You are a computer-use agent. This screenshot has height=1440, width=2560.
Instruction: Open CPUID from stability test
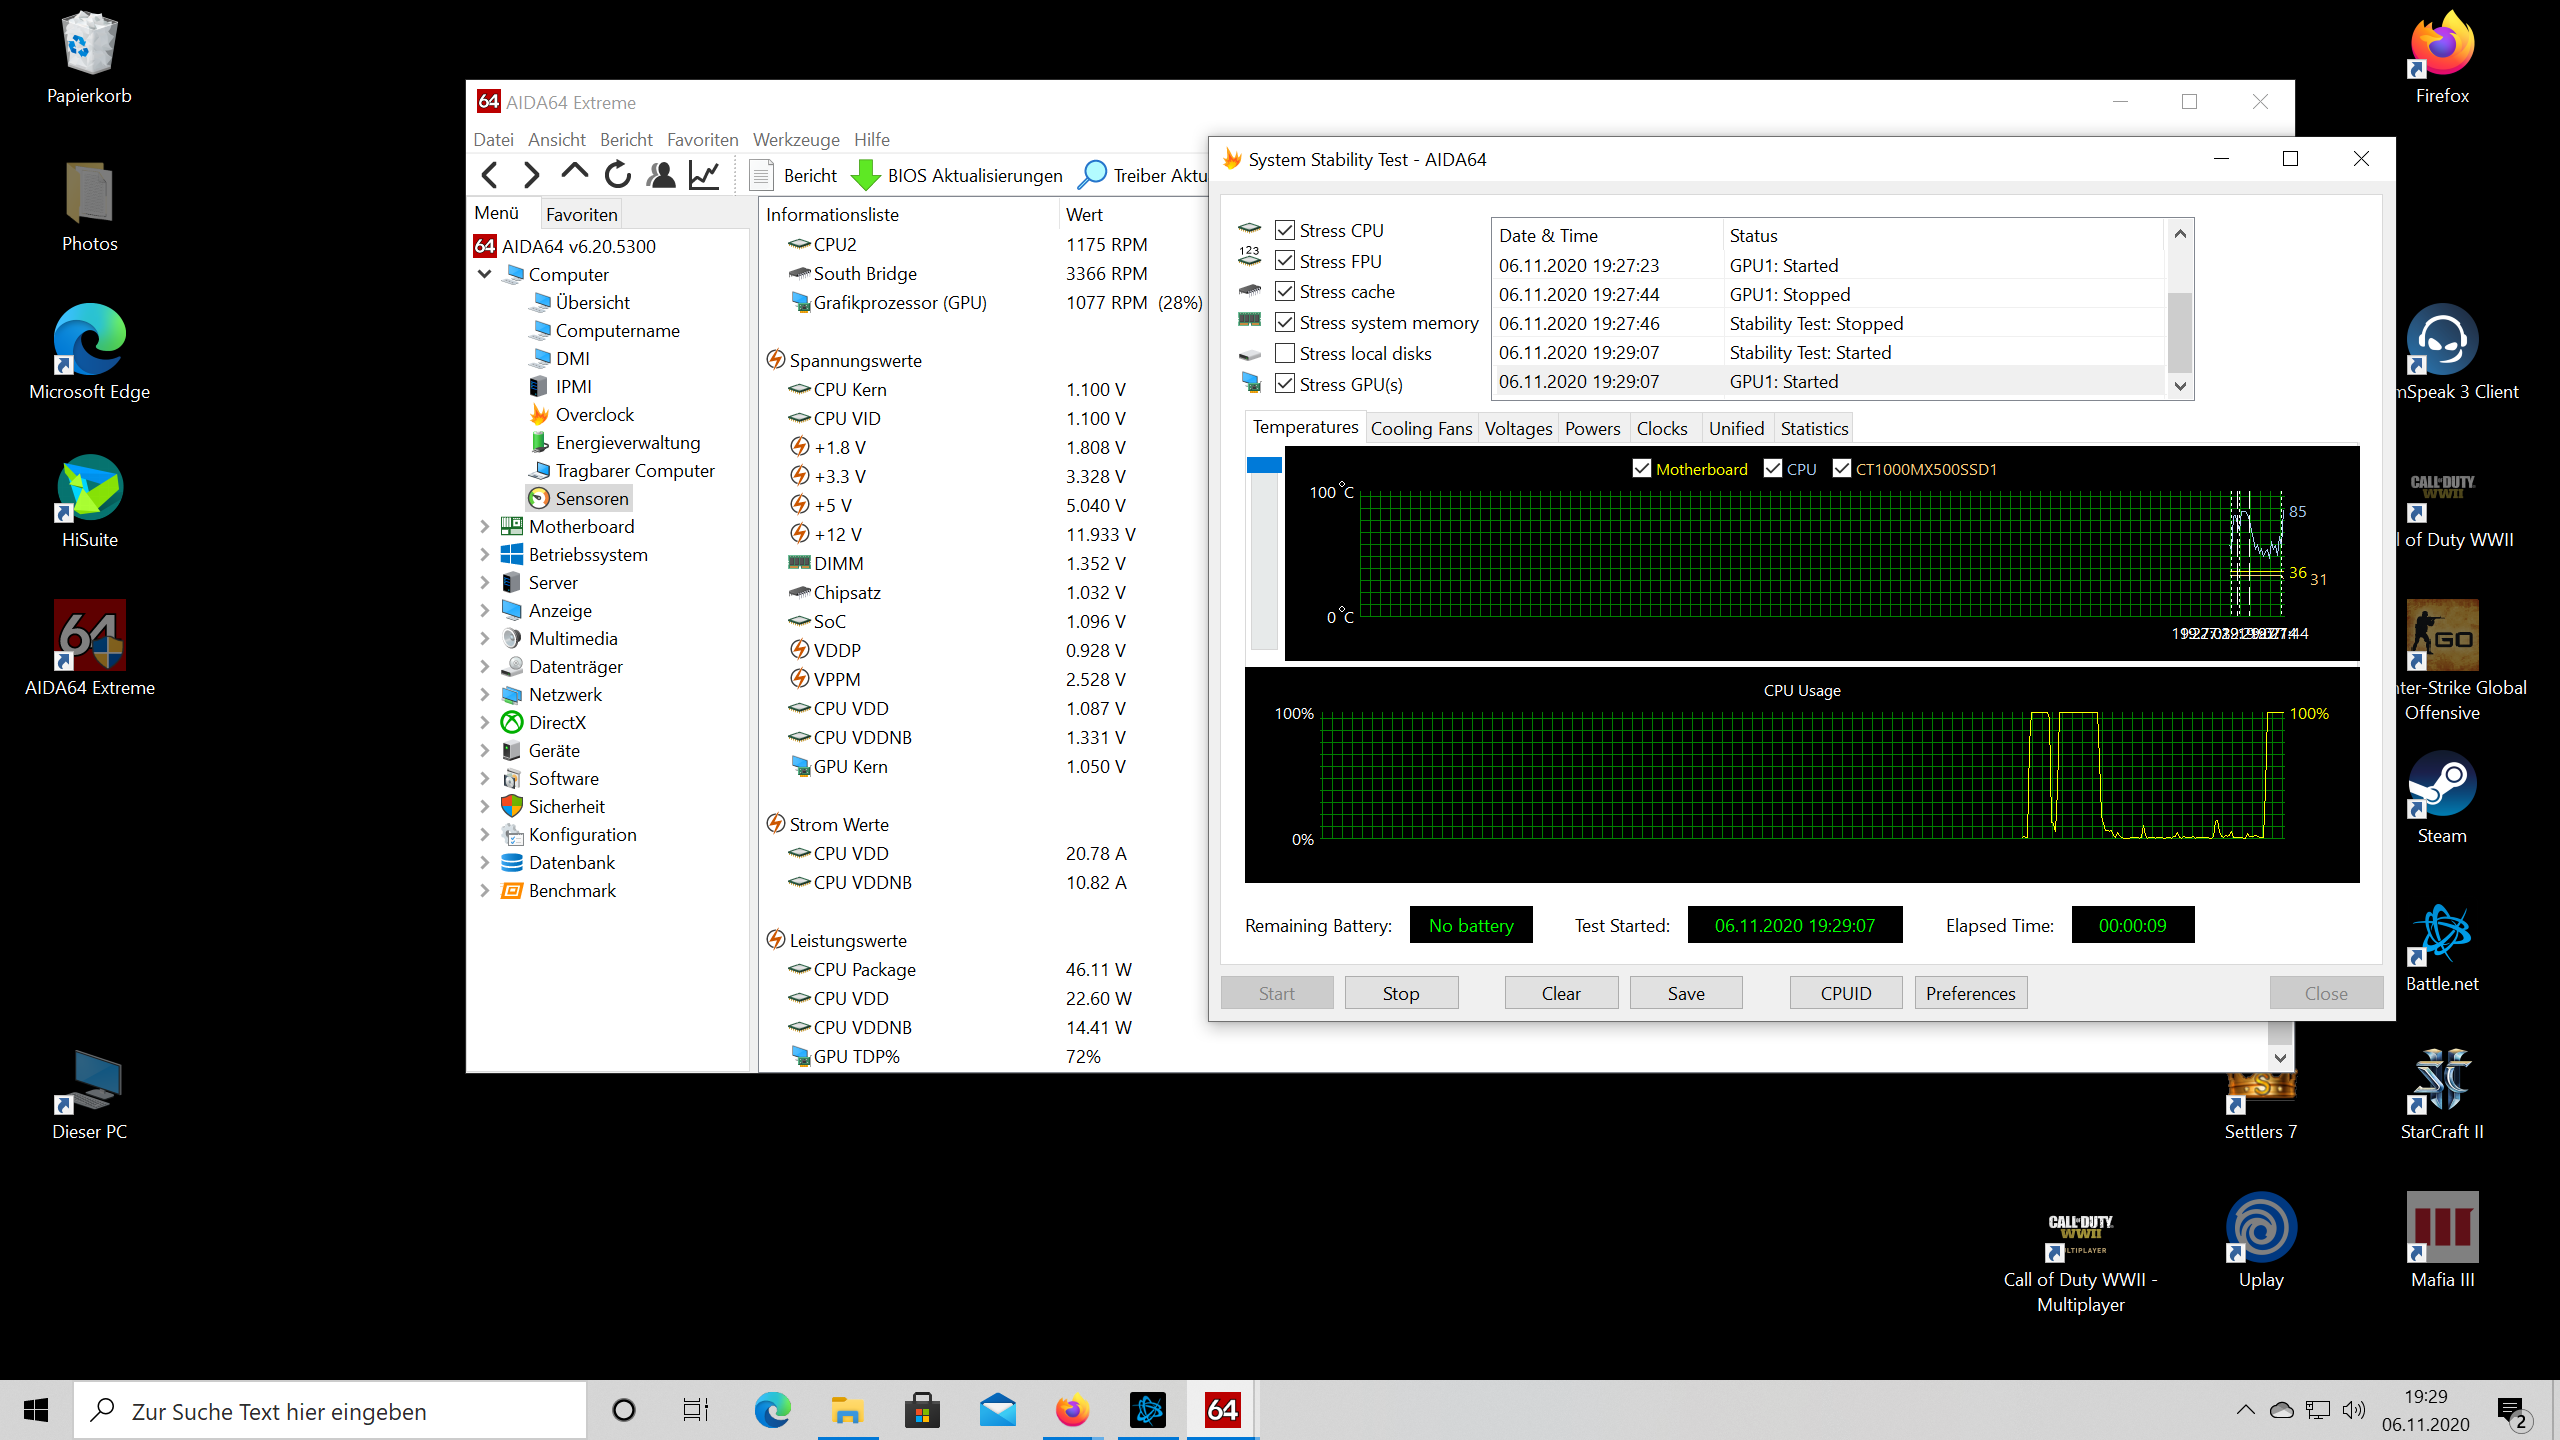1846,993
